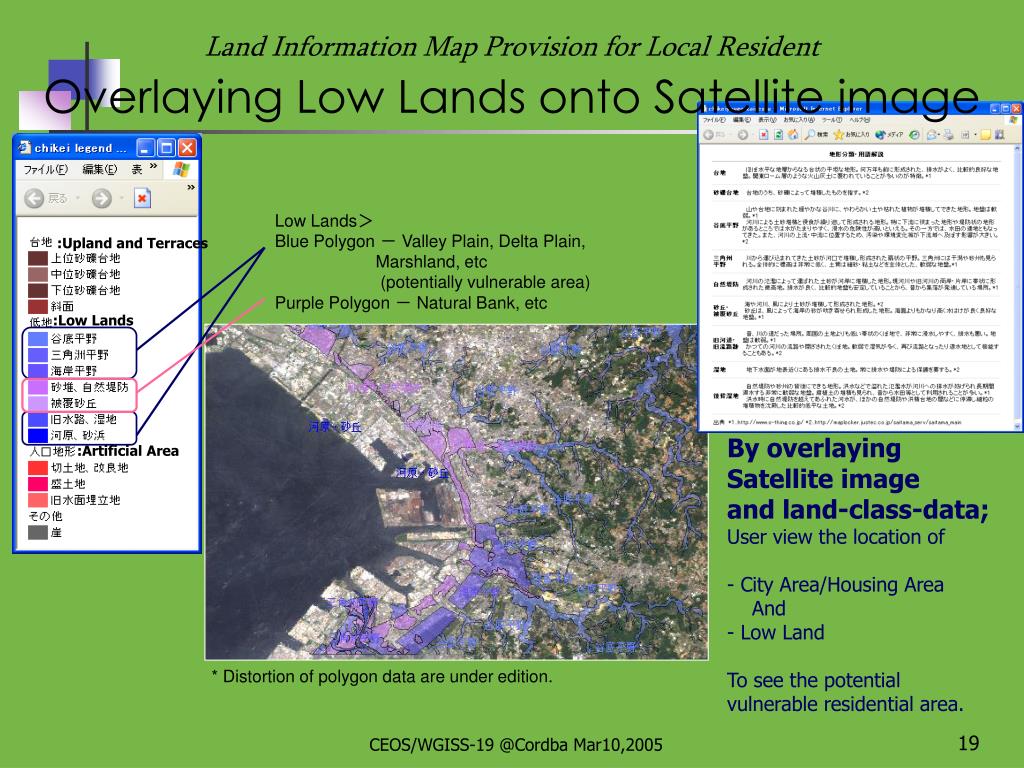
Task: Click Back button in Internet Explorer glossary window
Action: click(x=708, y=135)
